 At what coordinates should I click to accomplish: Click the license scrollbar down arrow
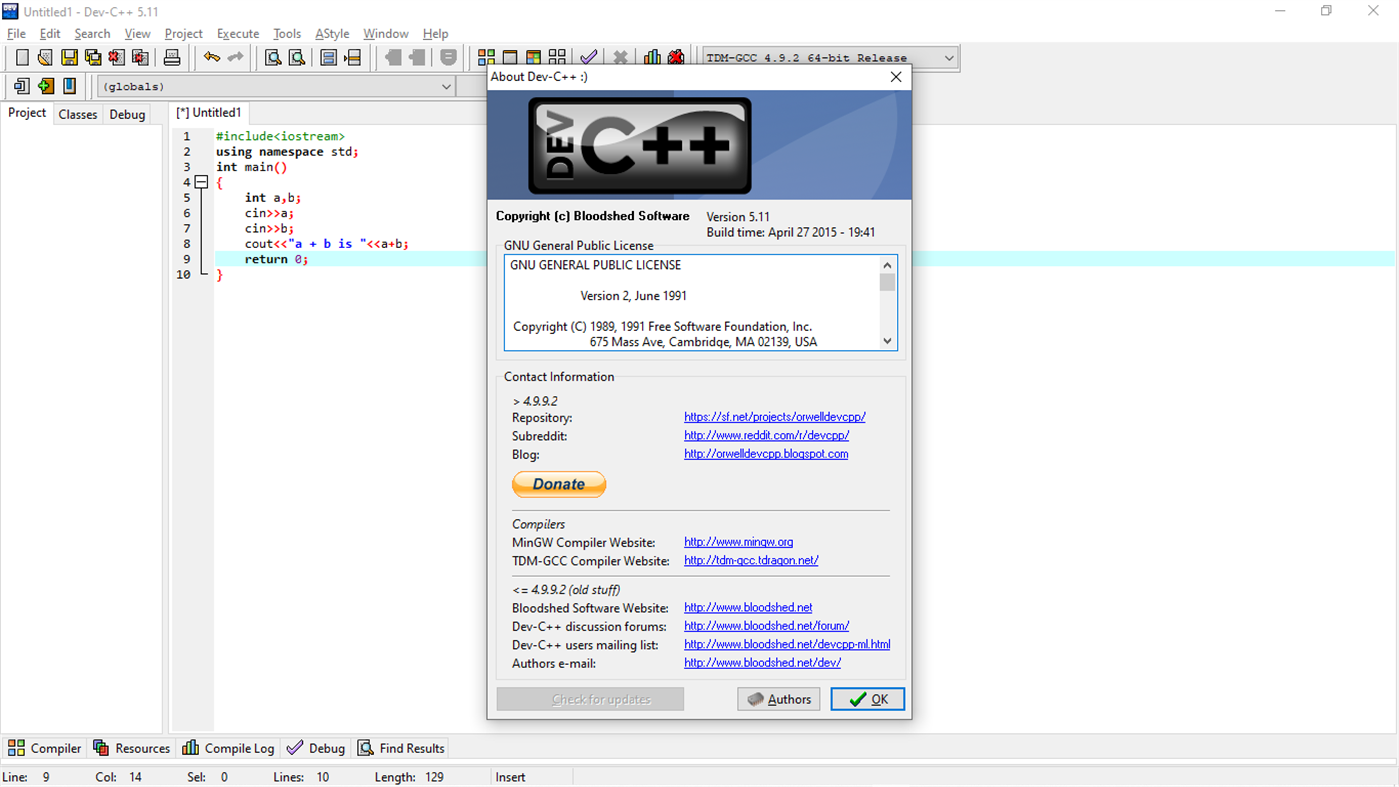(887, 341)
